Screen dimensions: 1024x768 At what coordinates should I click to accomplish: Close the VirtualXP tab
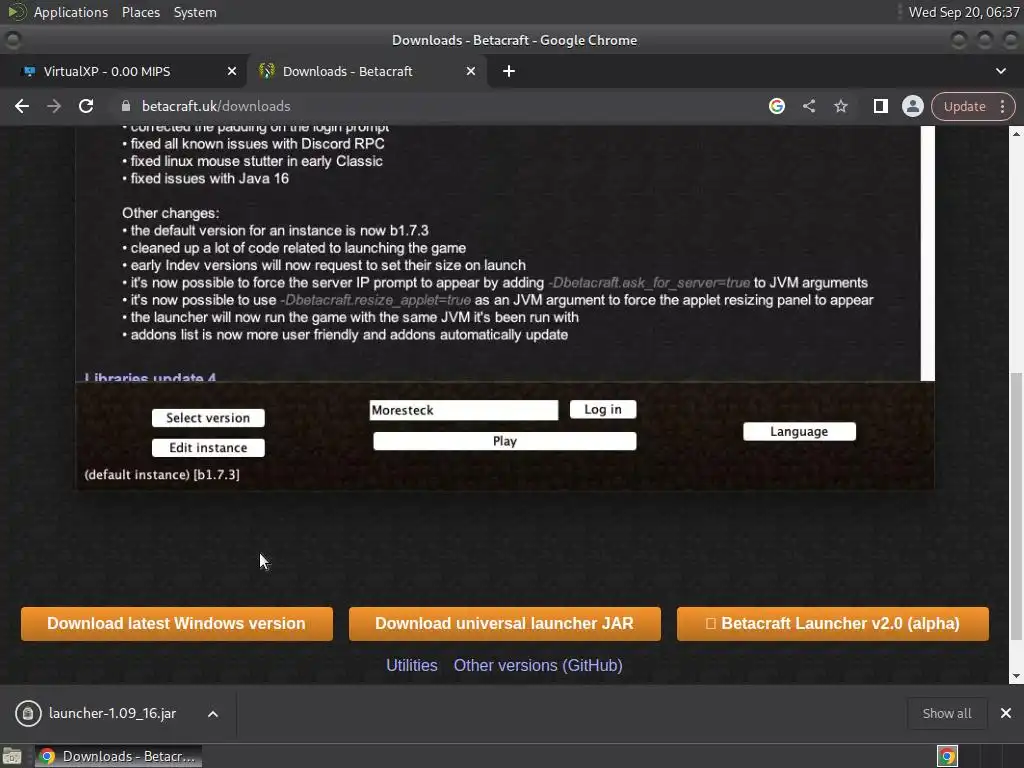(x=232, y=71)
